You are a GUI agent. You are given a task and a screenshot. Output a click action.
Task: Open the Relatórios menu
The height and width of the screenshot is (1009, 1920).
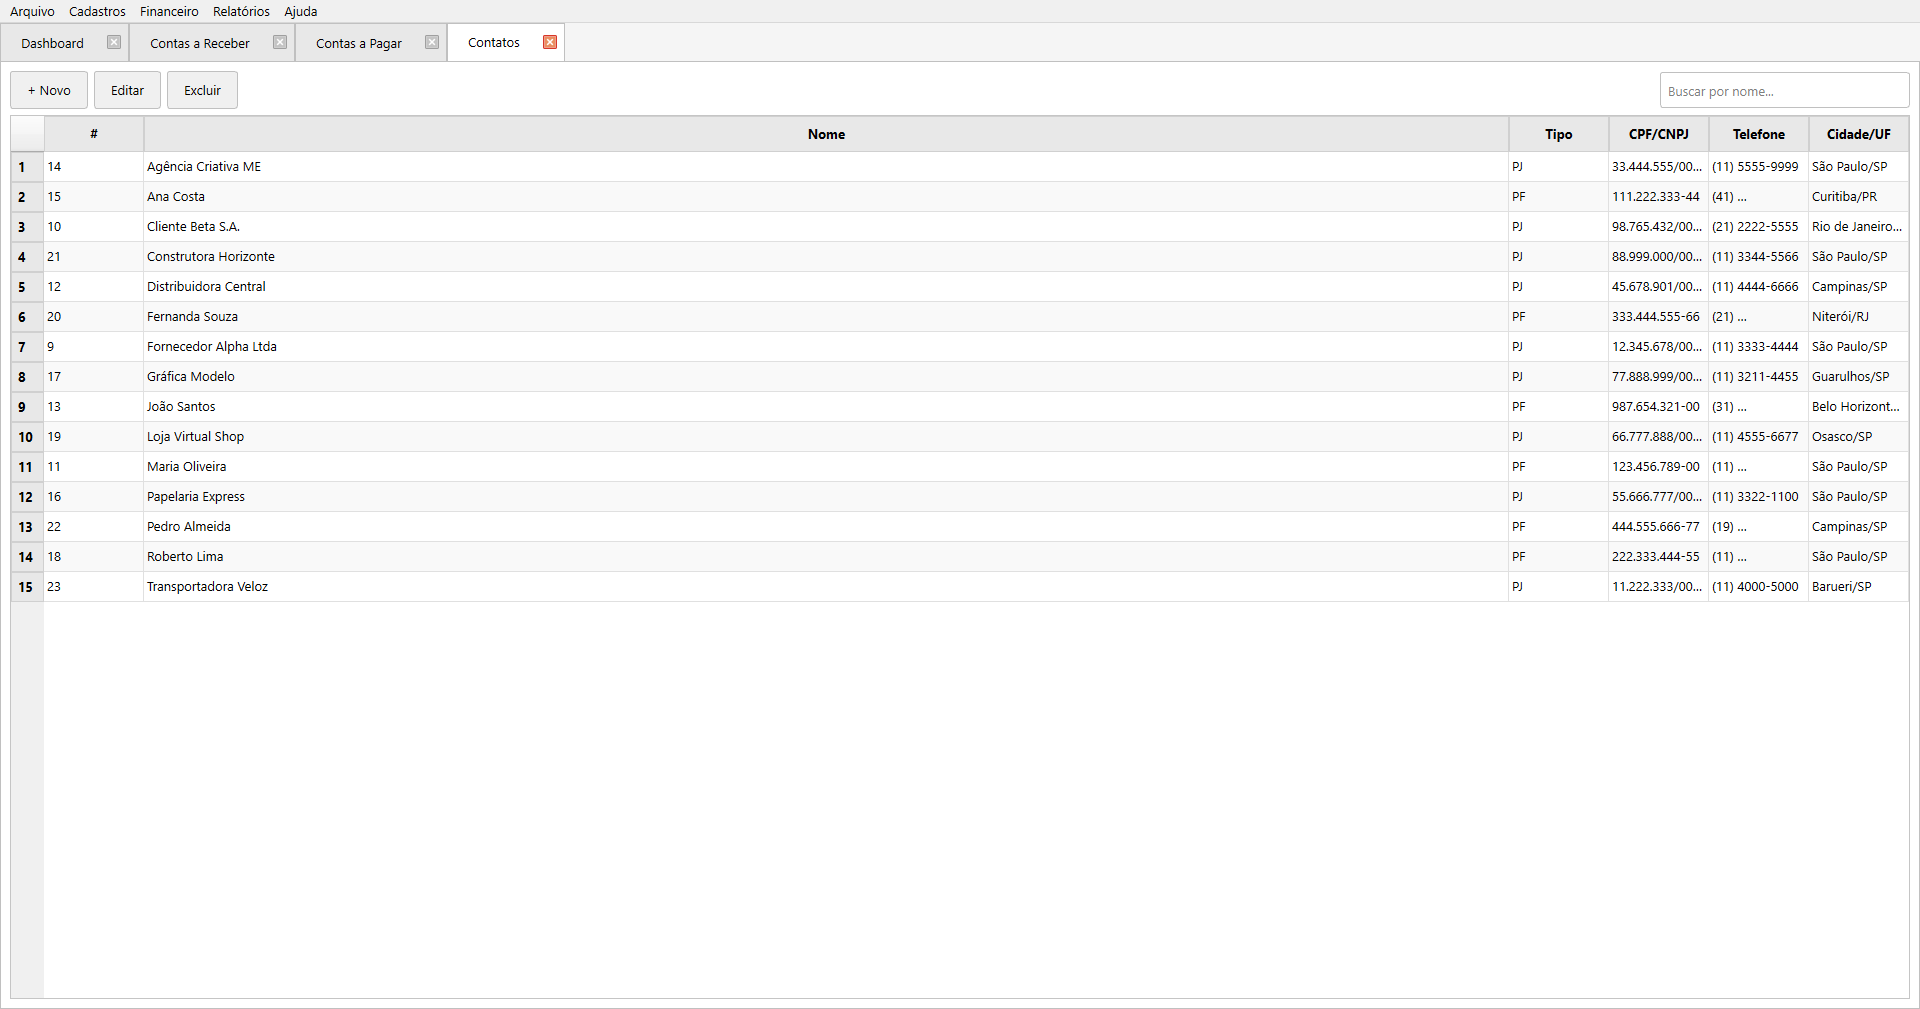241,12
